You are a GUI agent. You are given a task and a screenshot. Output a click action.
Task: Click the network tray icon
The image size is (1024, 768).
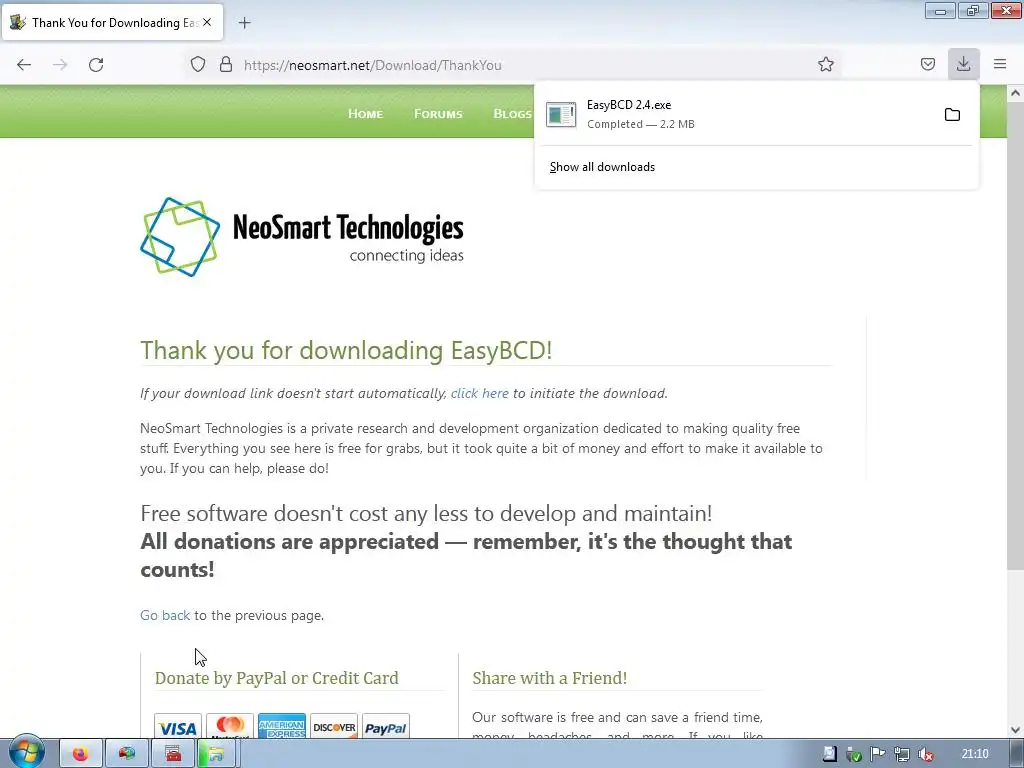tap(902, 754)
